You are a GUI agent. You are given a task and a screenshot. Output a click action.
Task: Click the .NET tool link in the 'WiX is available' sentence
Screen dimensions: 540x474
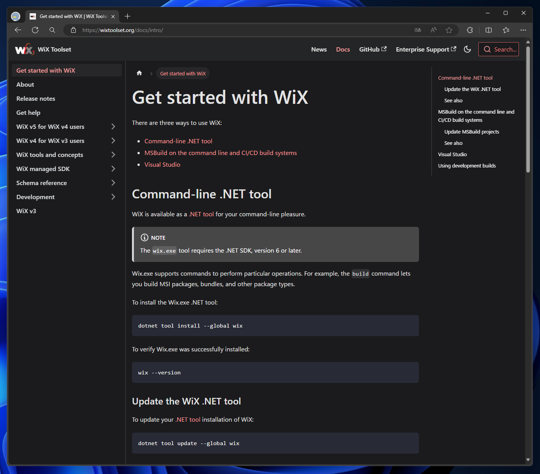(x=201, y=214)
